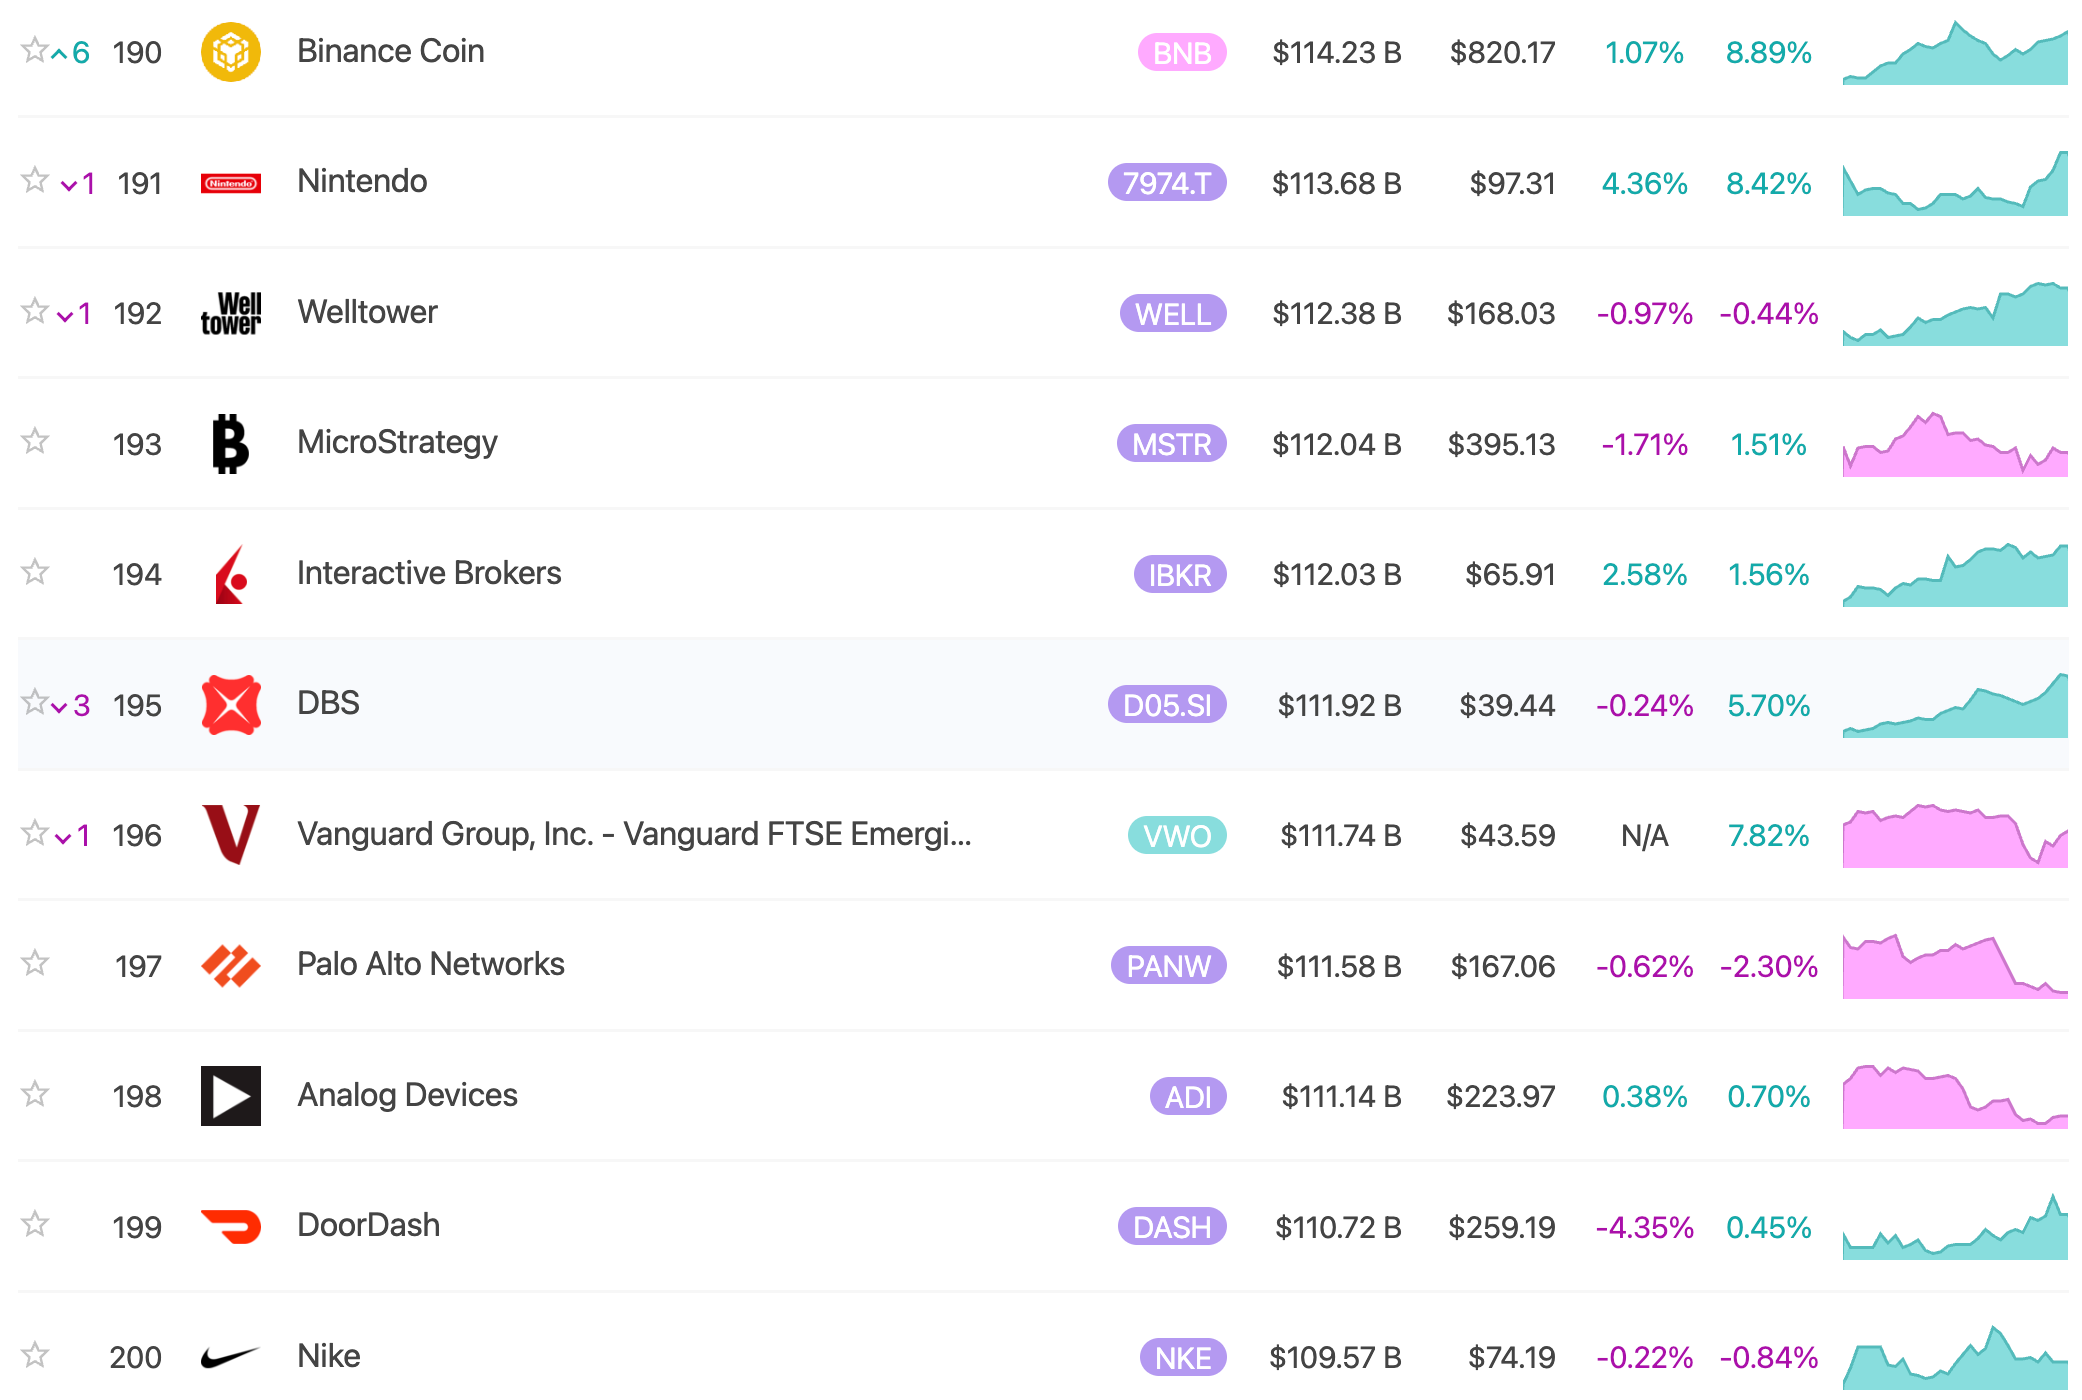Click DBS 30-day change 5.70%
This screenshot has height=1400, width=2082.
tap(1769, 705)
